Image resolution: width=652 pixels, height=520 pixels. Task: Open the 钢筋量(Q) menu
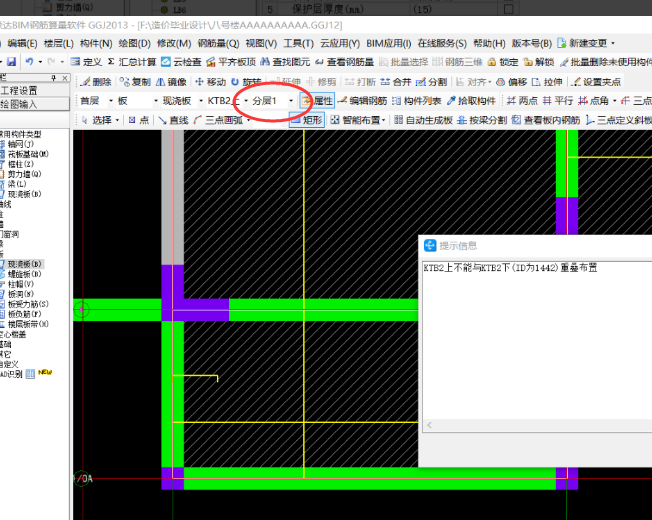[x=218, y=43]
